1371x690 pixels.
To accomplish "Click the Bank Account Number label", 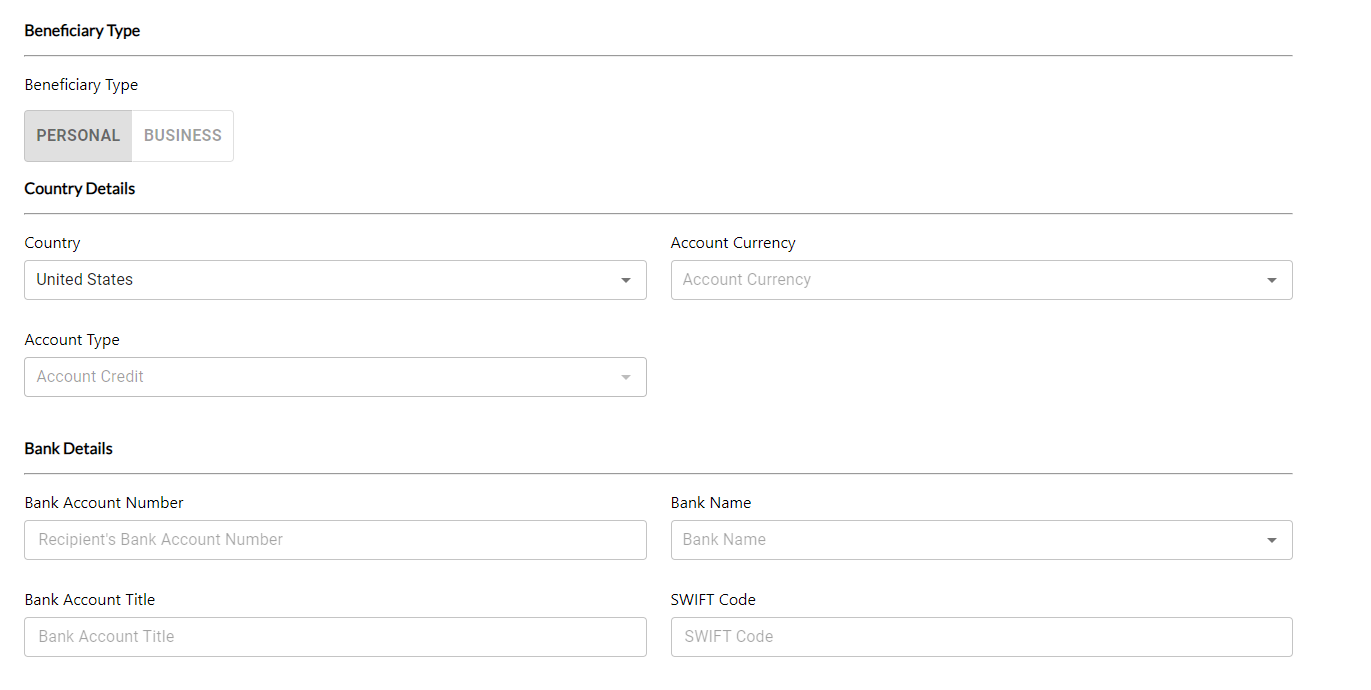I will click(104, 503).
